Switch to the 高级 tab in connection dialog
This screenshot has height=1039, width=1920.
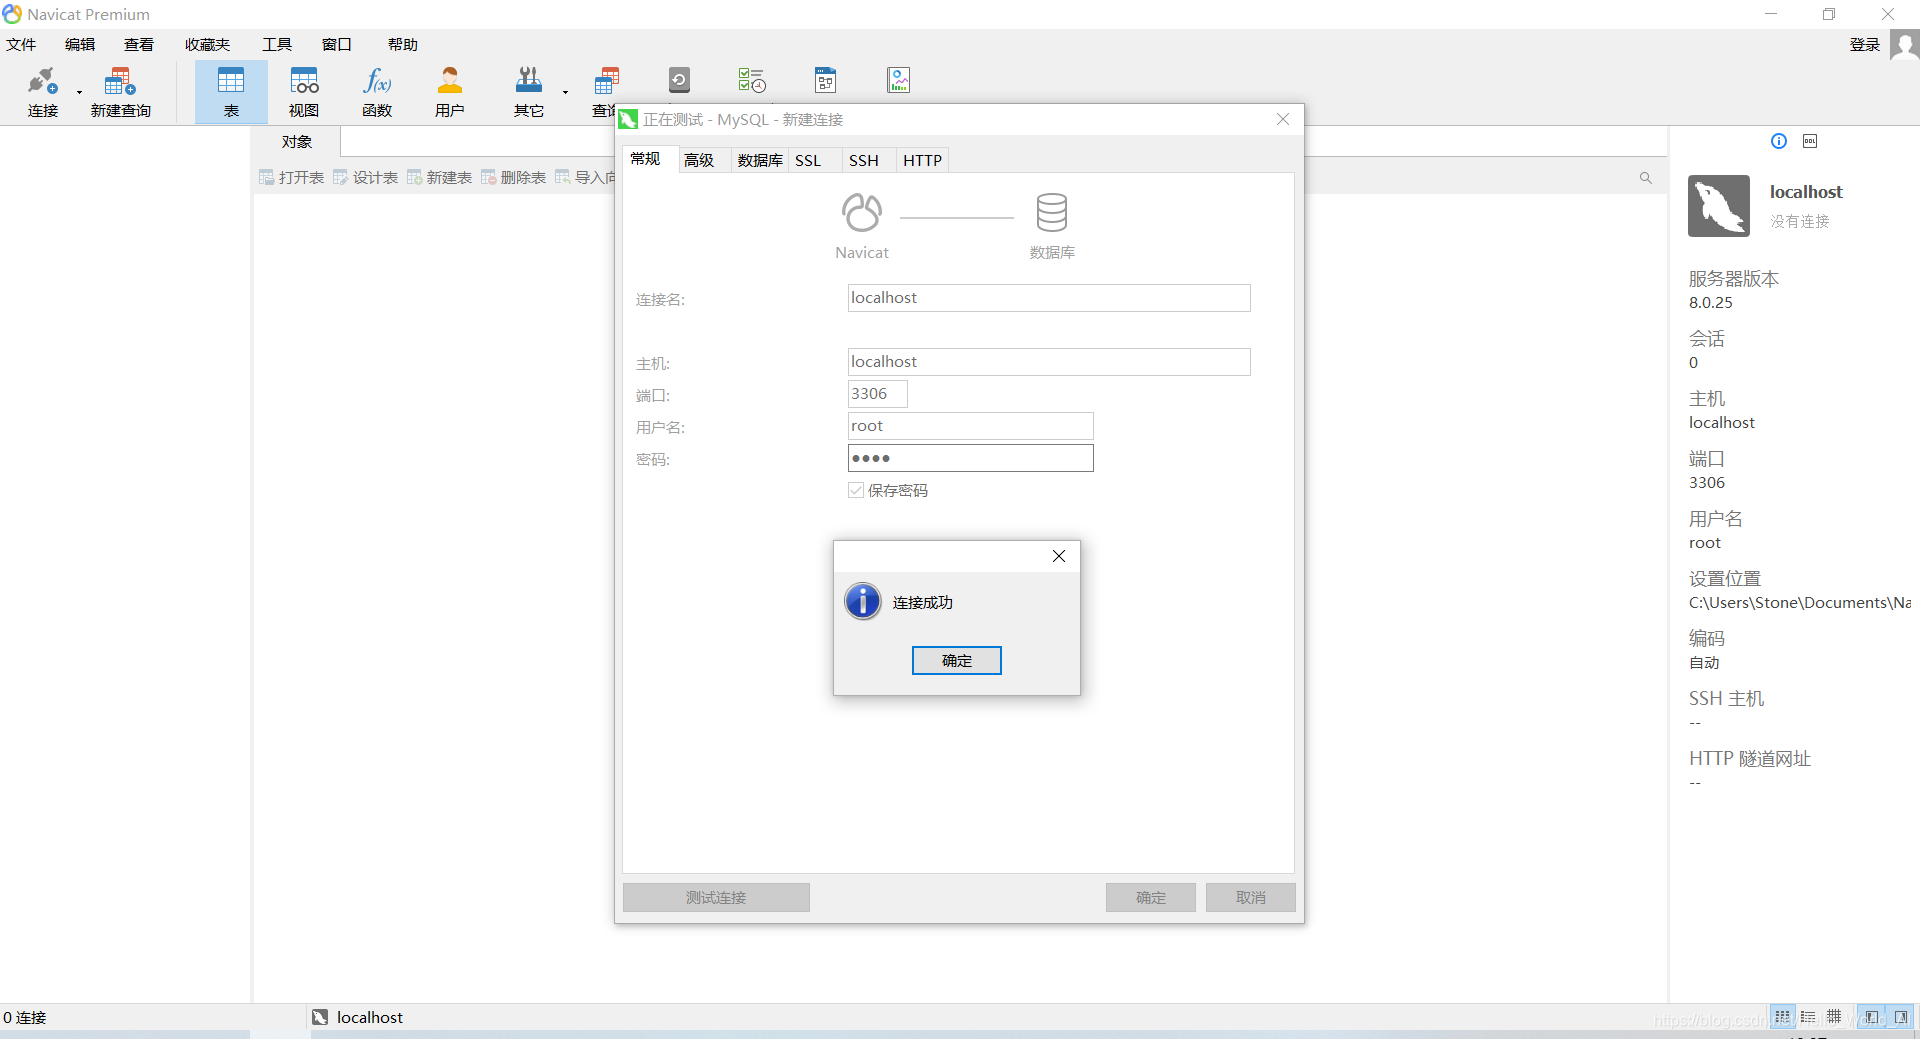click(x=699, y=160)
